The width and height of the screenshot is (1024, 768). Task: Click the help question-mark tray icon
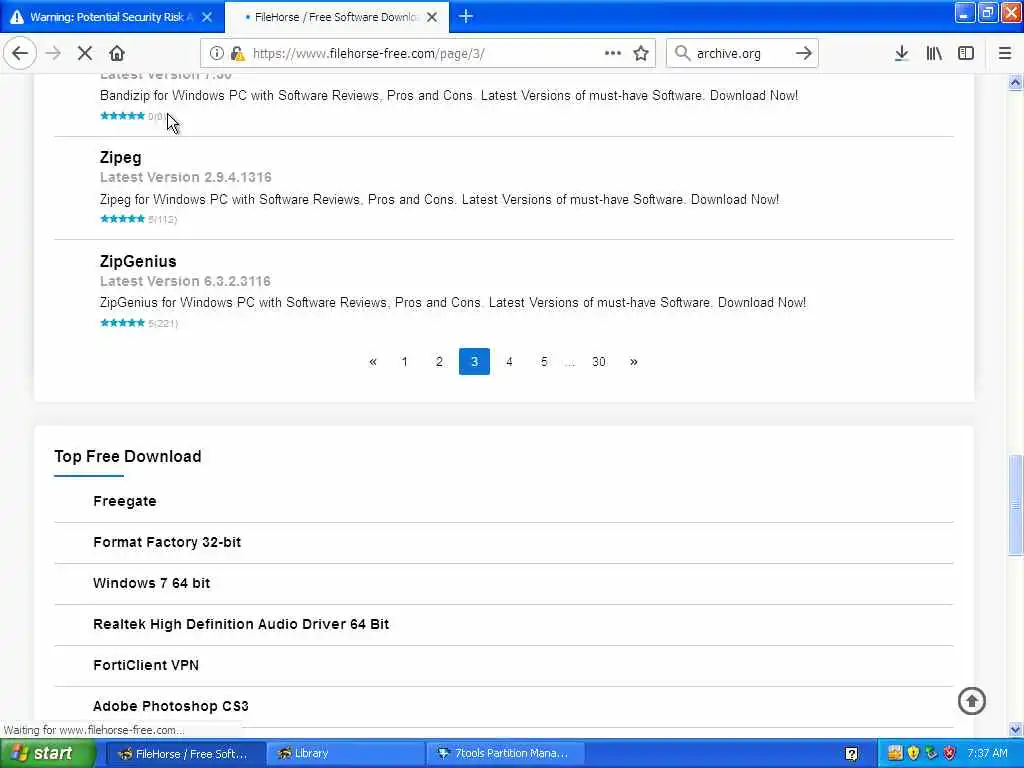(x=852, y=754)
